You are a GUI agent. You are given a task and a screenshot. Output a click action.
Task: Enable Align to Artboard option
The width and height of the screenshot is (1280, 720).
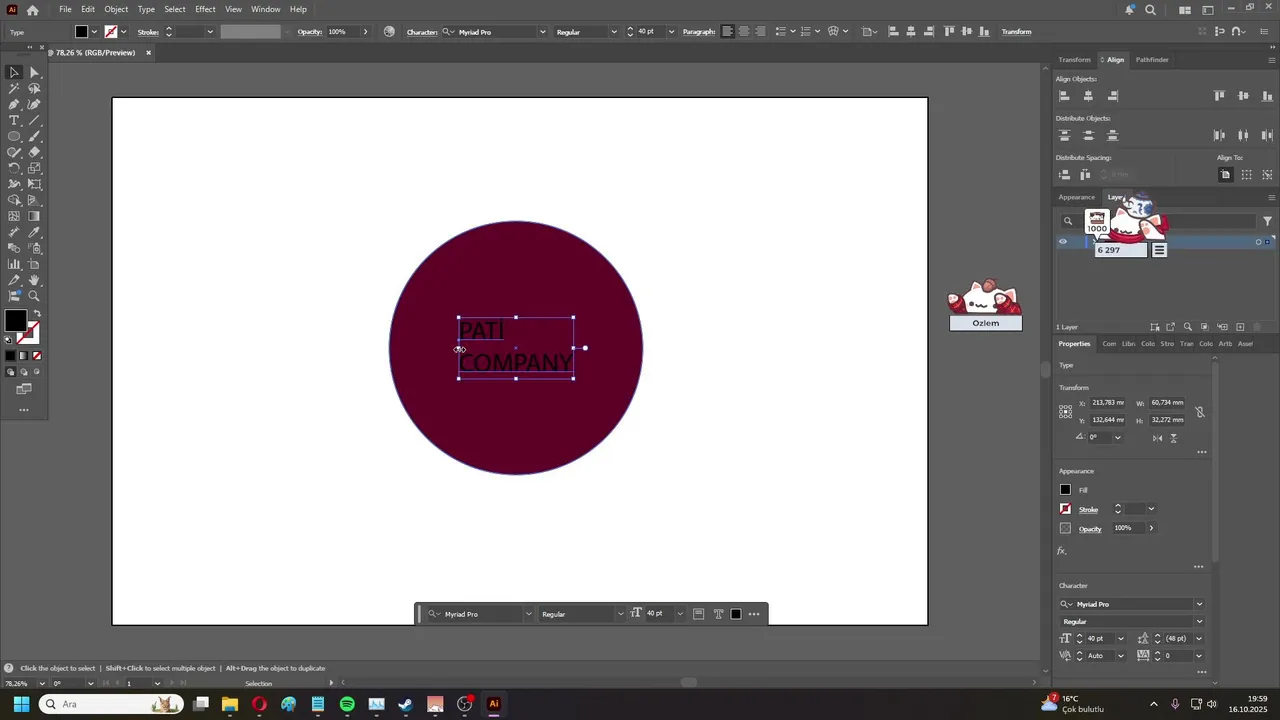click(1226, 175)
